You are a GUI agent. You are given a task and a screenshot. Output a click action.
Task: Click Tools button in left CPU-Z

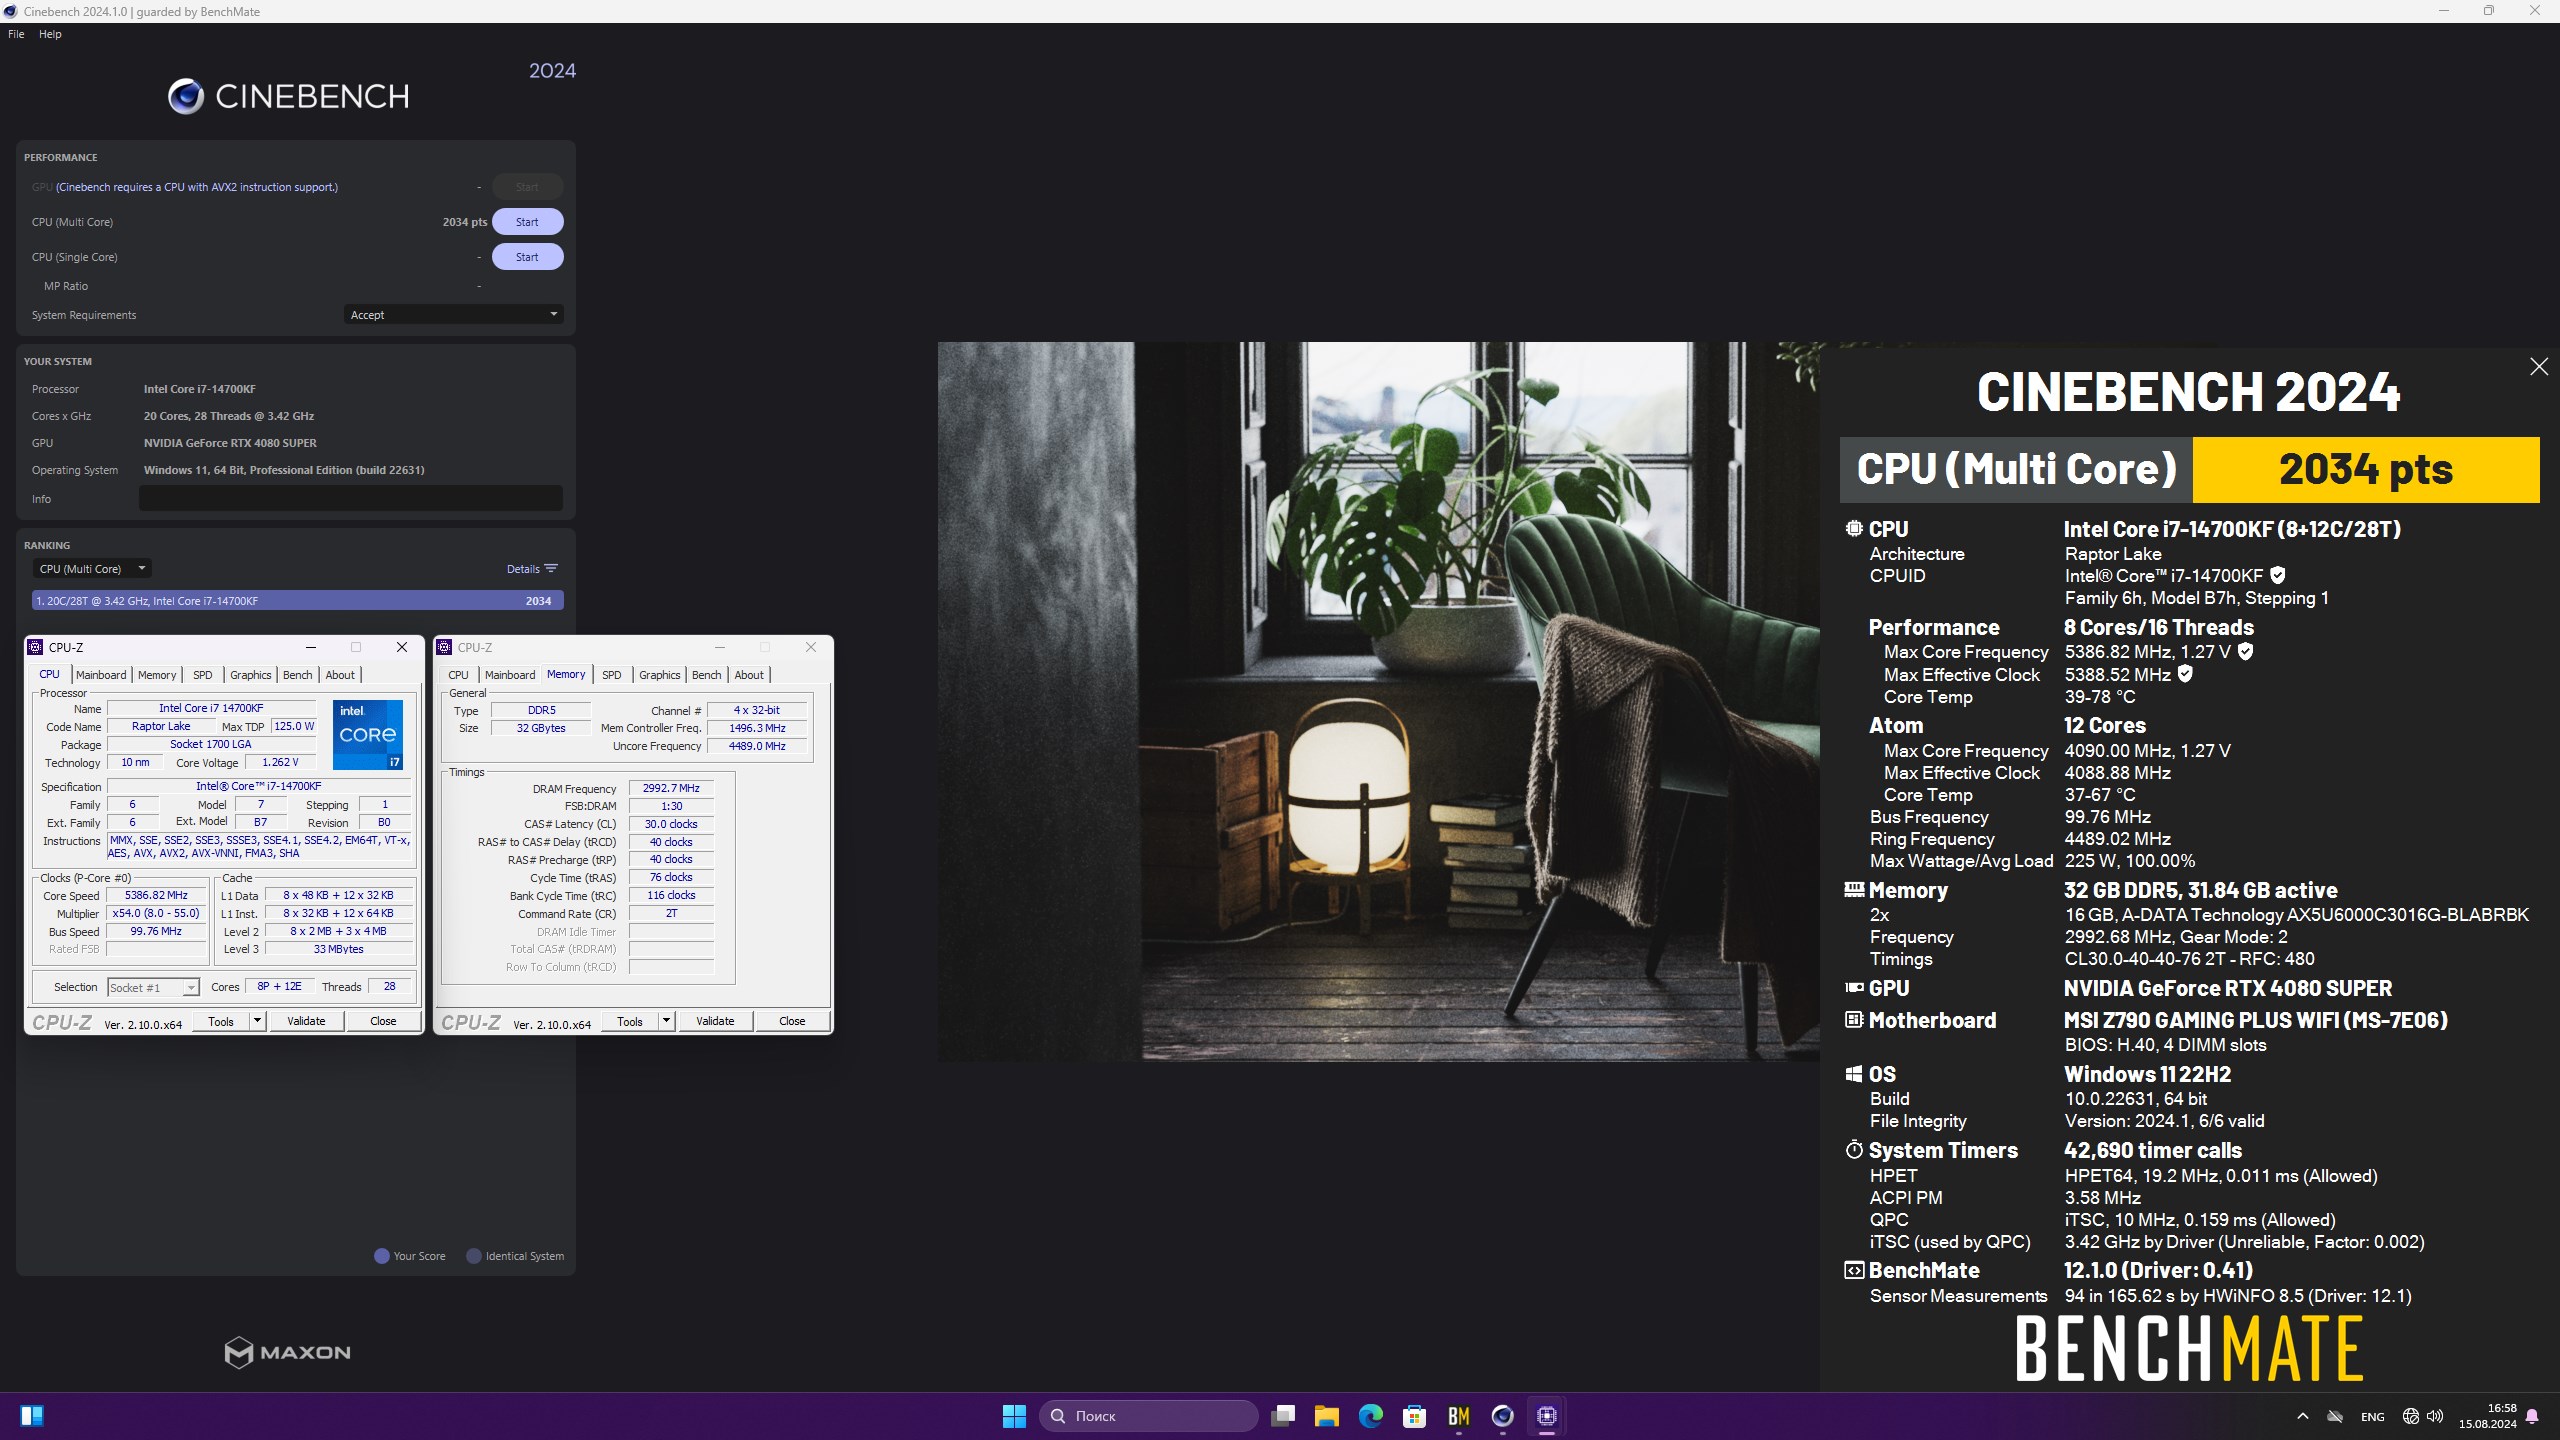(x=221, y=1021)
